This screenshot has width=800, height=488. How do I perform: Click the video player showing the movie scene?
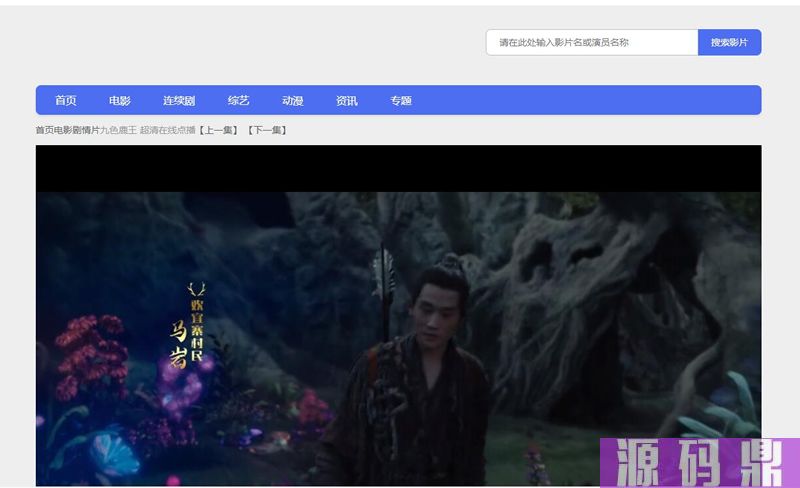pyautogui.click(x=398, y=315)
